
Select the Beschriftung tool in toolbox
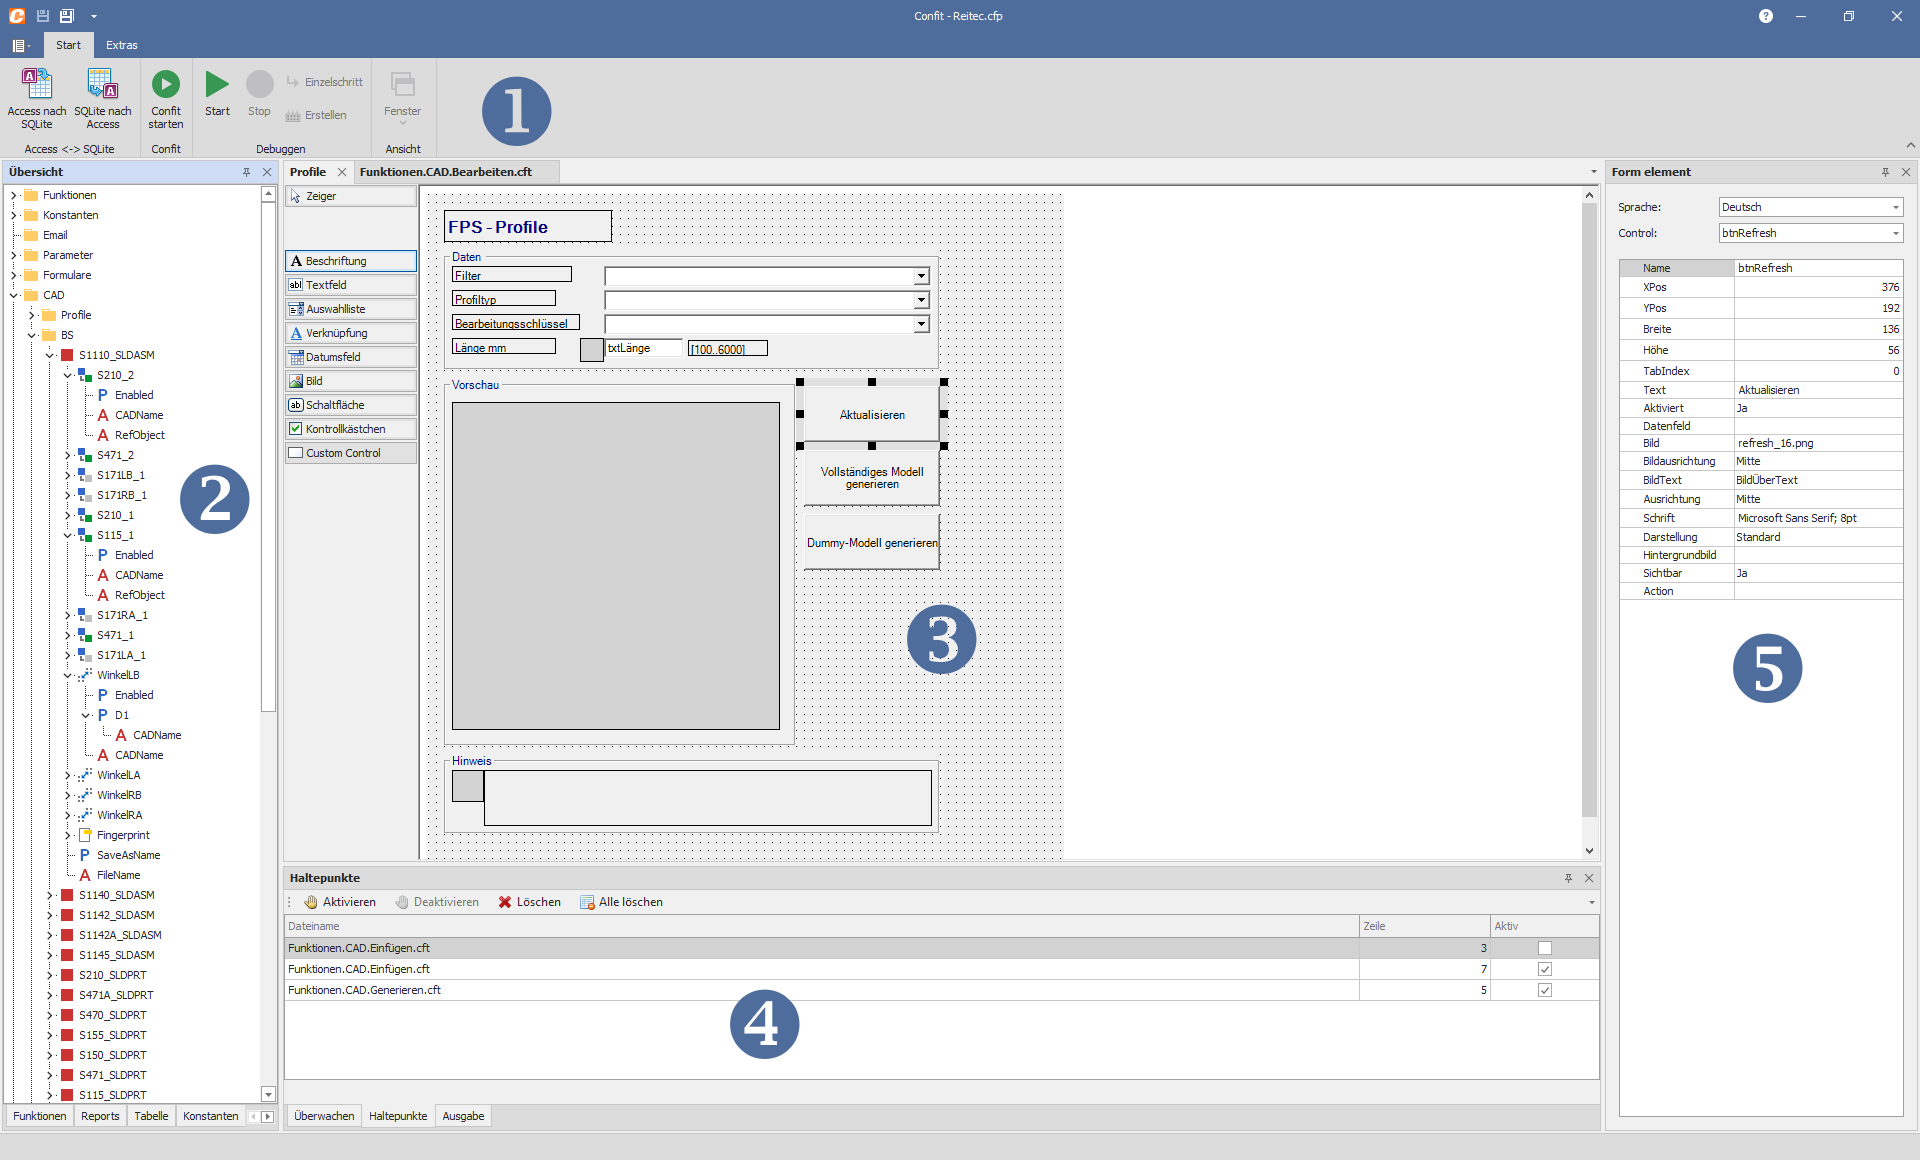[x=351, y=261]
